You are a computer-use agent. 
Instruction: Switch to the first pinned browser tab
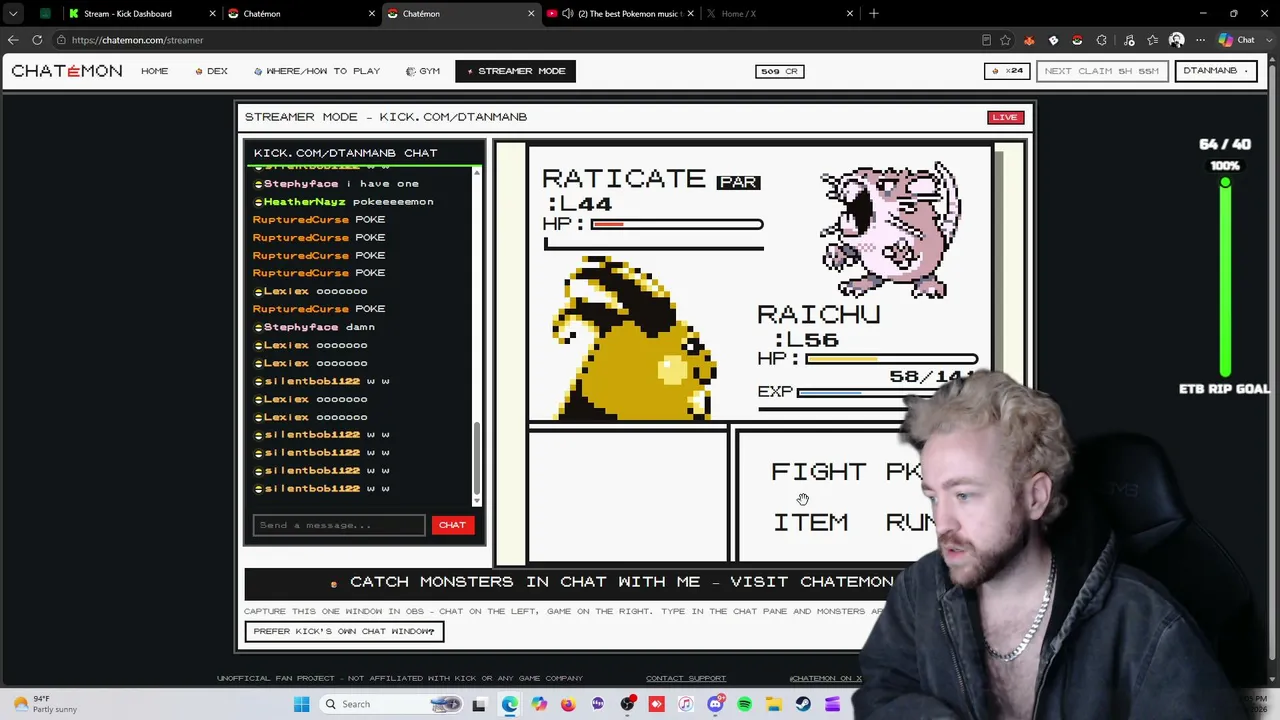[45, 13]
